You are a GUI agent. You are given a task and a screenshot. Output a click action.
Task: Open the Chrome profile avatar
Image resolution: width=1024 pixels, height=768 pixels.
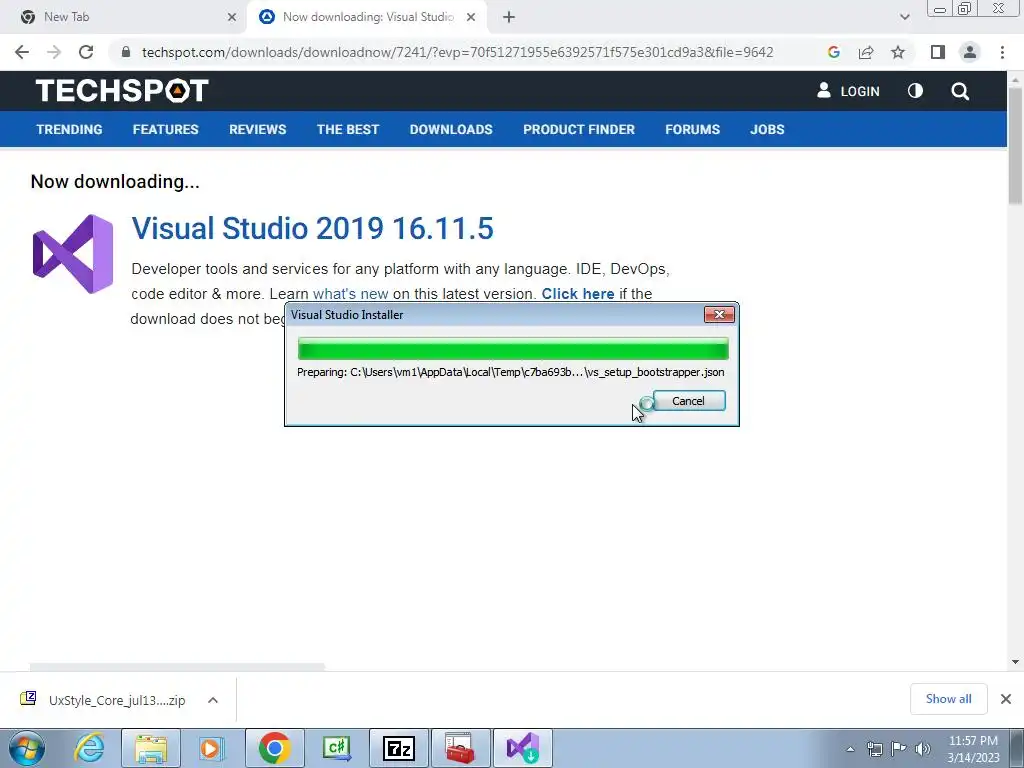(x=970, y=52)
